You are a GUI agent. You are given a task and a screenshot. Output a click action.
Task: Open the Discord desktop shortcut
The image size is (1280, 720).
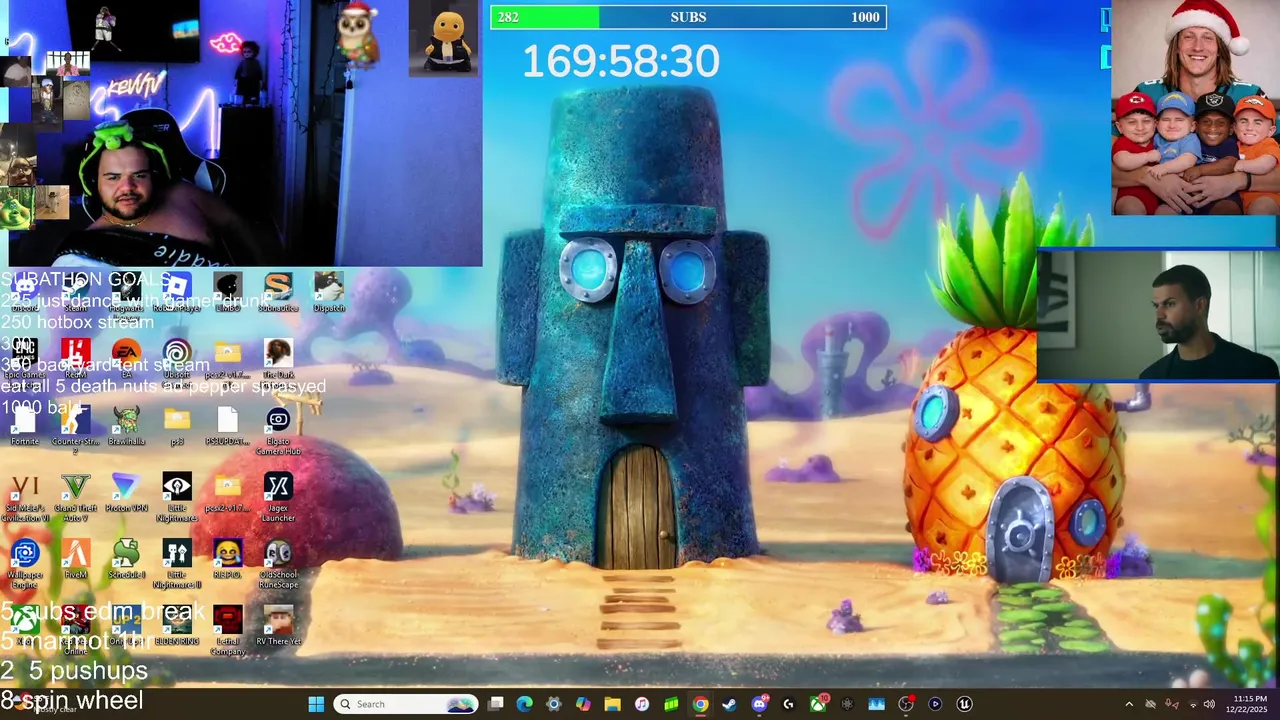click(x=25, y=293)
